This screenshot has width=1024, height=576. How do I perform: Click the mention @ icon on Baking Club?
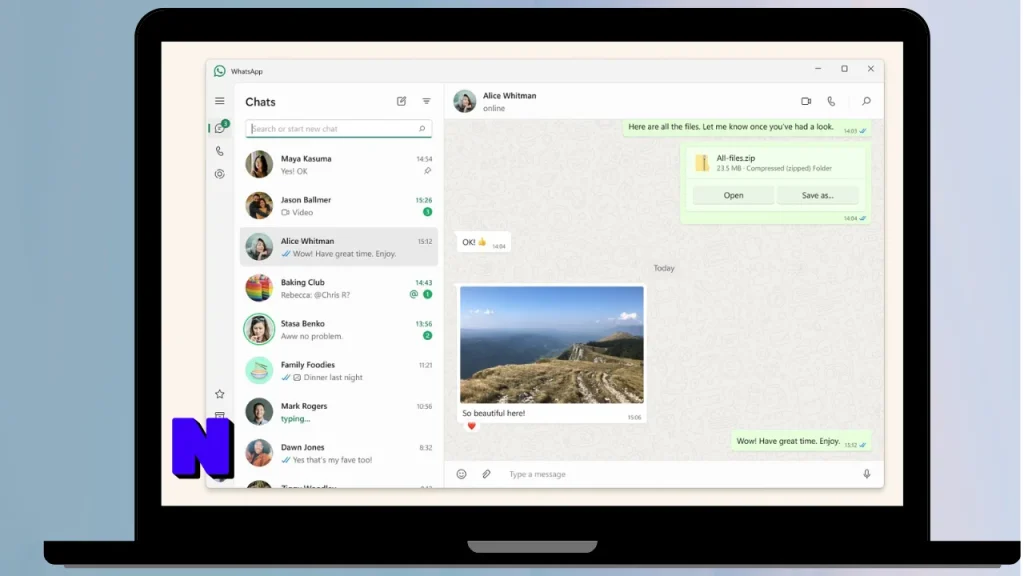point(413,295)
